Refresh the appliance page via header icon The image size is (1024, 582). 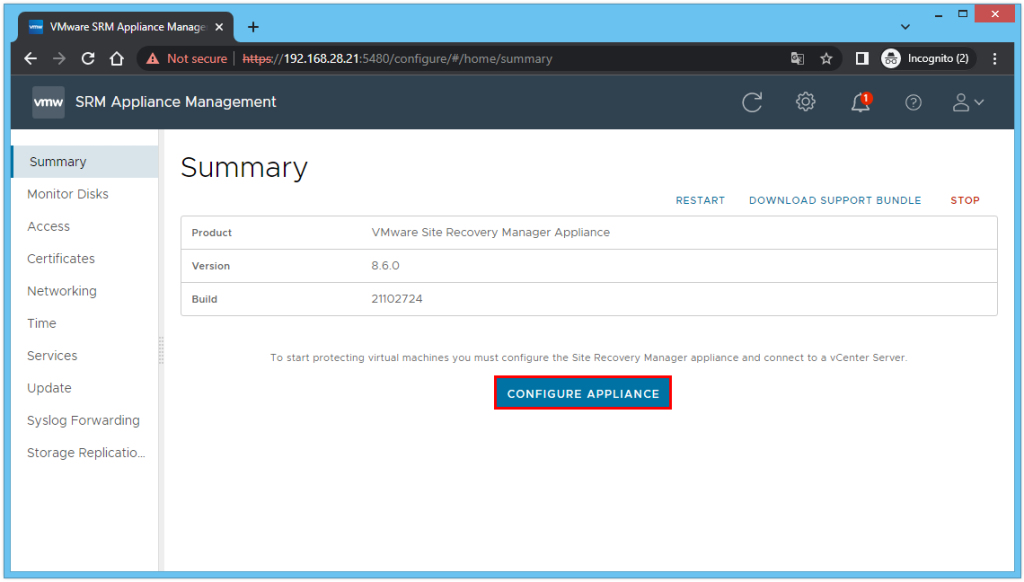click(x=752, y=103)
